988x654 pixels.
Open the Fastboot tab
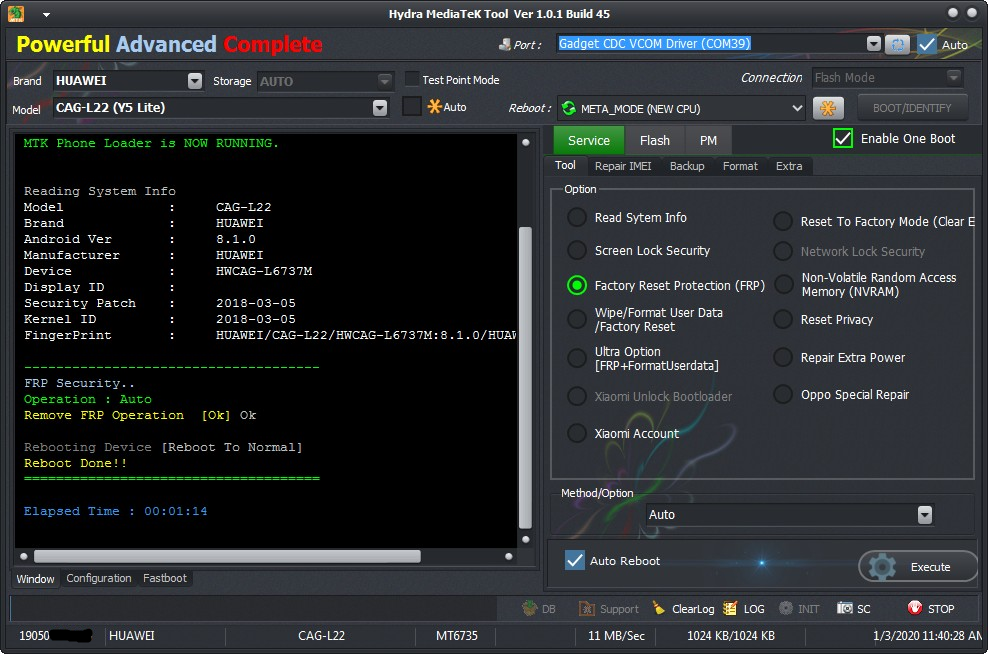(164, 578)
